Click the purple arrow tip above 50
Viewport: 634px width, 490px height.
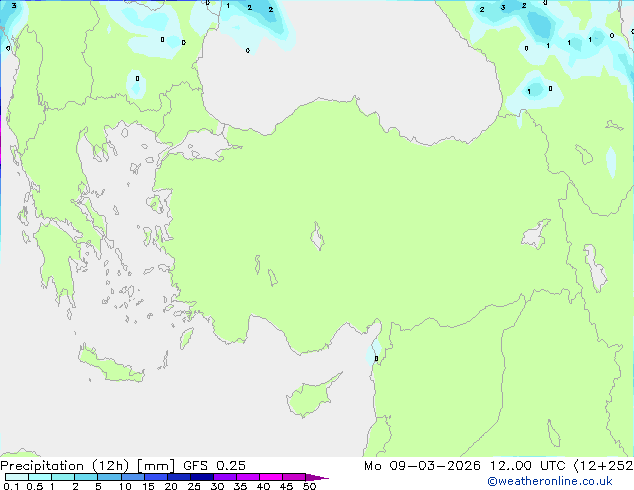[317, 477]
